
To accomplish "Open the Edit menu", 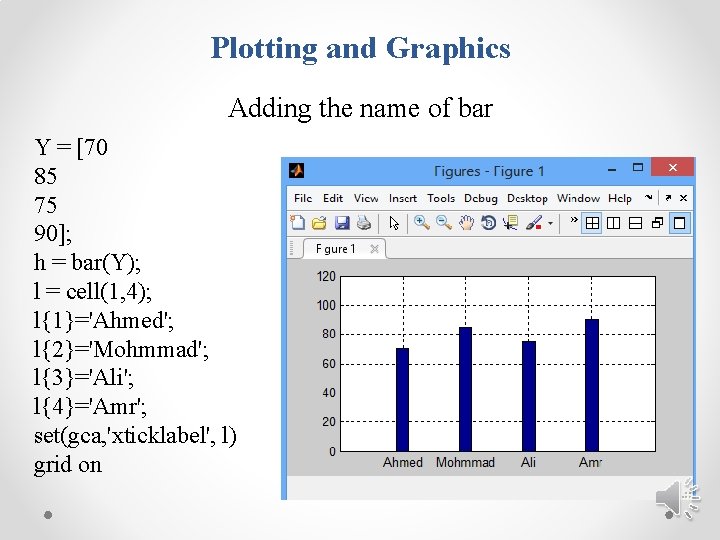I will (332, 198).
